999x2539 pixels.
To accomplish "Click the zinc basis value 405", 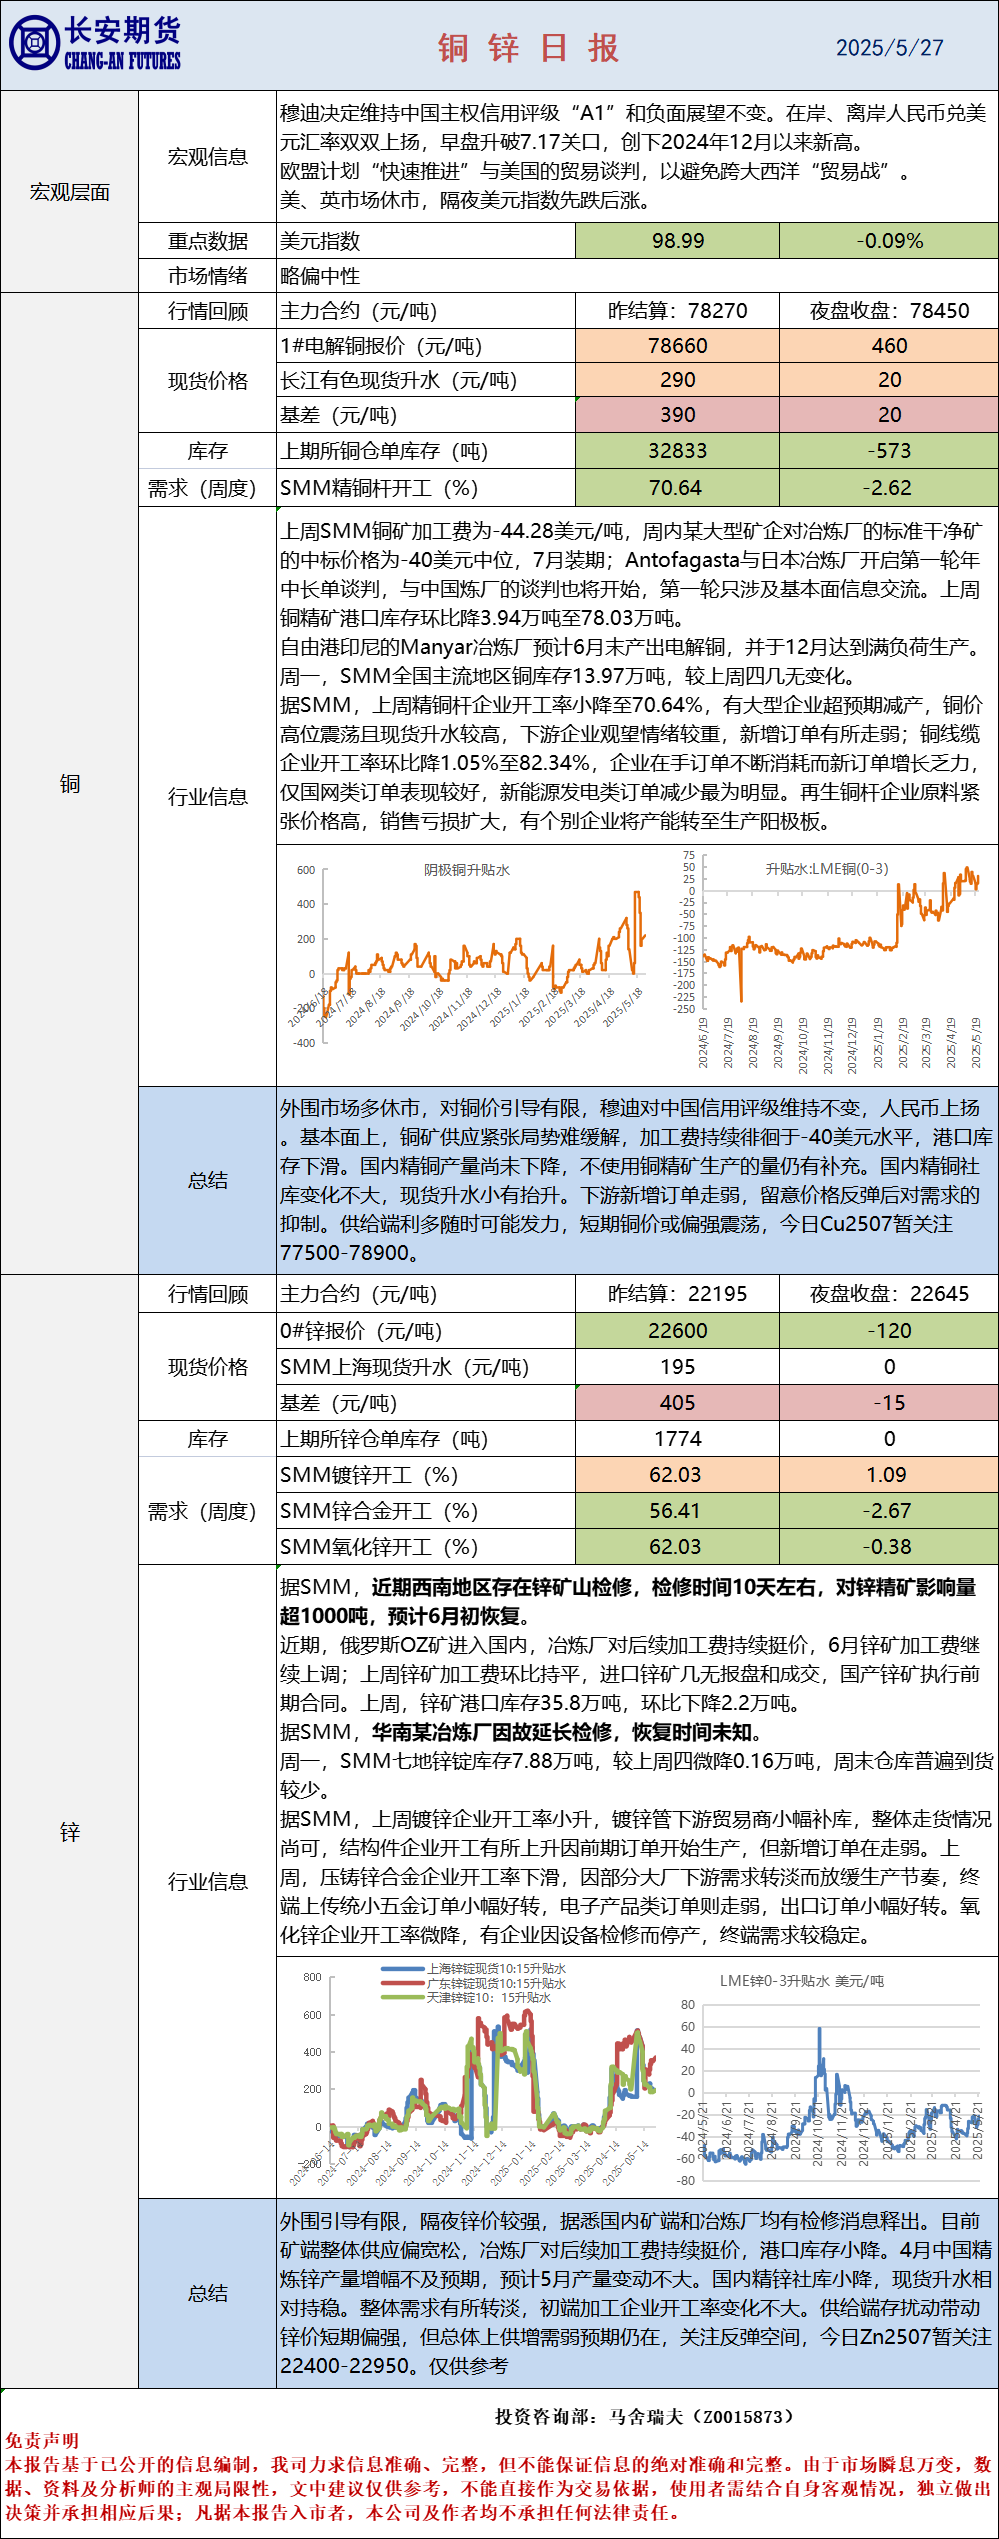I will pyautogui.click(x=677, y=1403).
